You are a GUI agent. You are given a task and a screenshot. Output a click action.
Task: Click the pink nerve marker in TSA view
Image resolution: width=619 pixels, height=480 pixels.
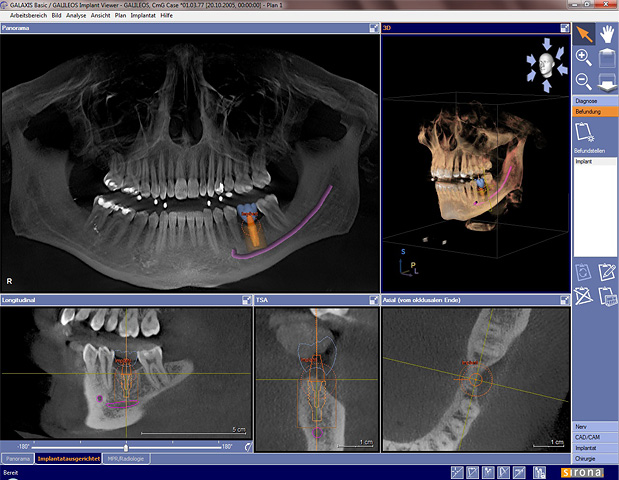317,433
